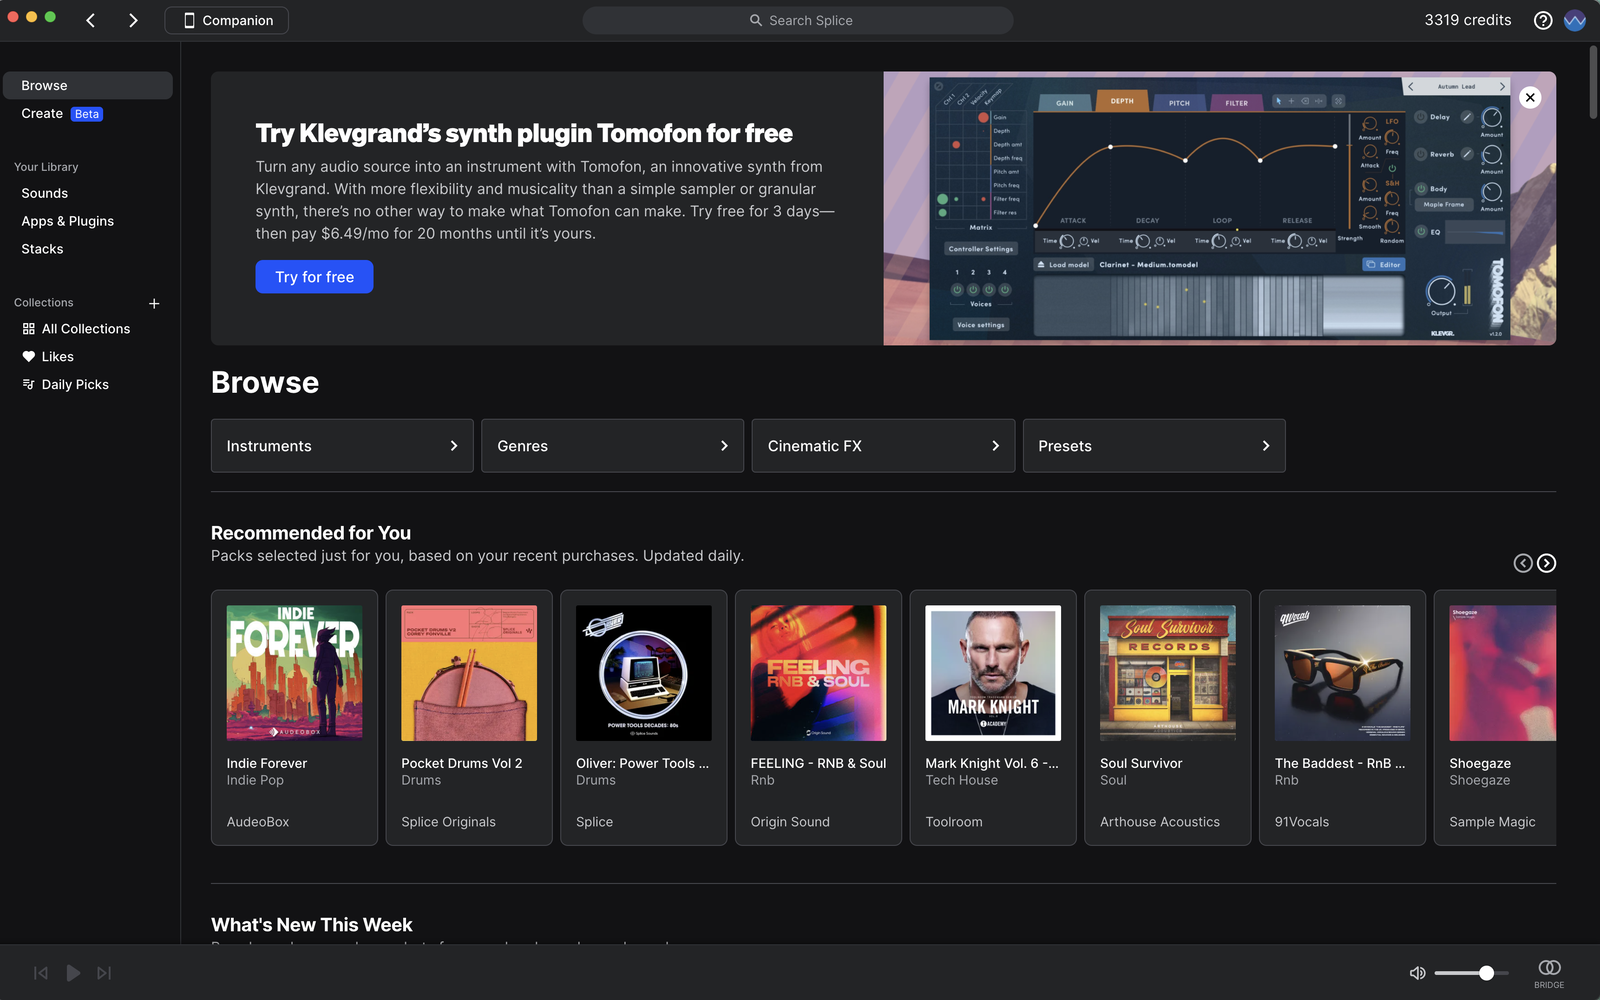Toggle playback with the play button
The image size is (1600, 1000).
click(x=73, y=972)
